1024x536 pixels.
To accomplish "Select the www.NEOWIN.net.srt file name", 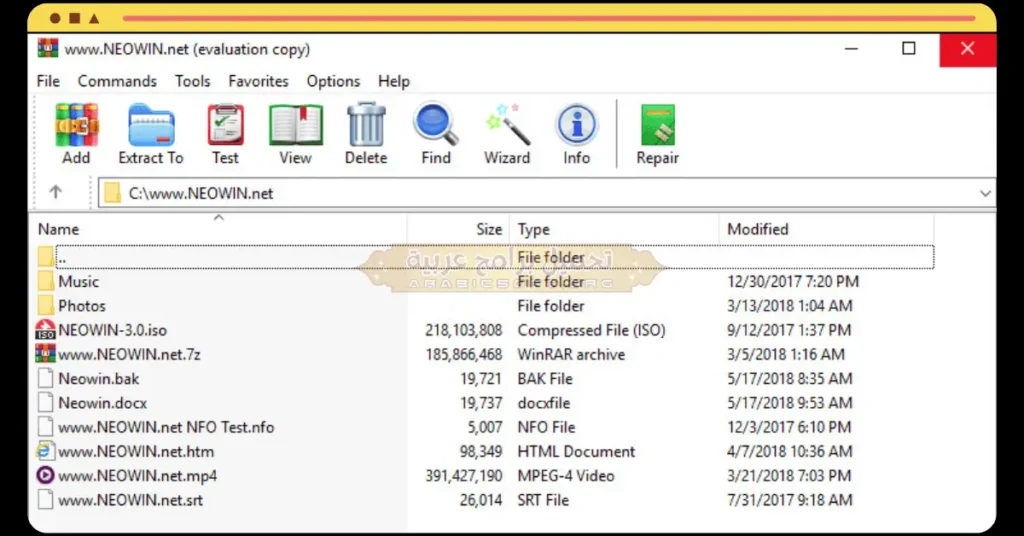I will click(x=131, y=499).
